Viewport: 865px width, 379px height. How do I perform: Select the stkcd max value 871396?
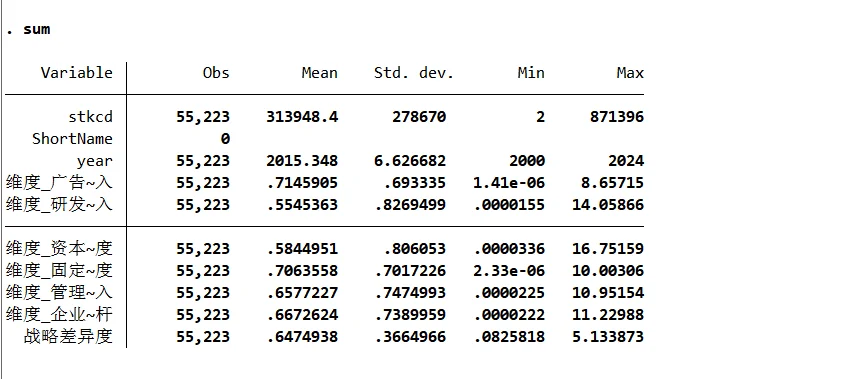click(616, 117)
